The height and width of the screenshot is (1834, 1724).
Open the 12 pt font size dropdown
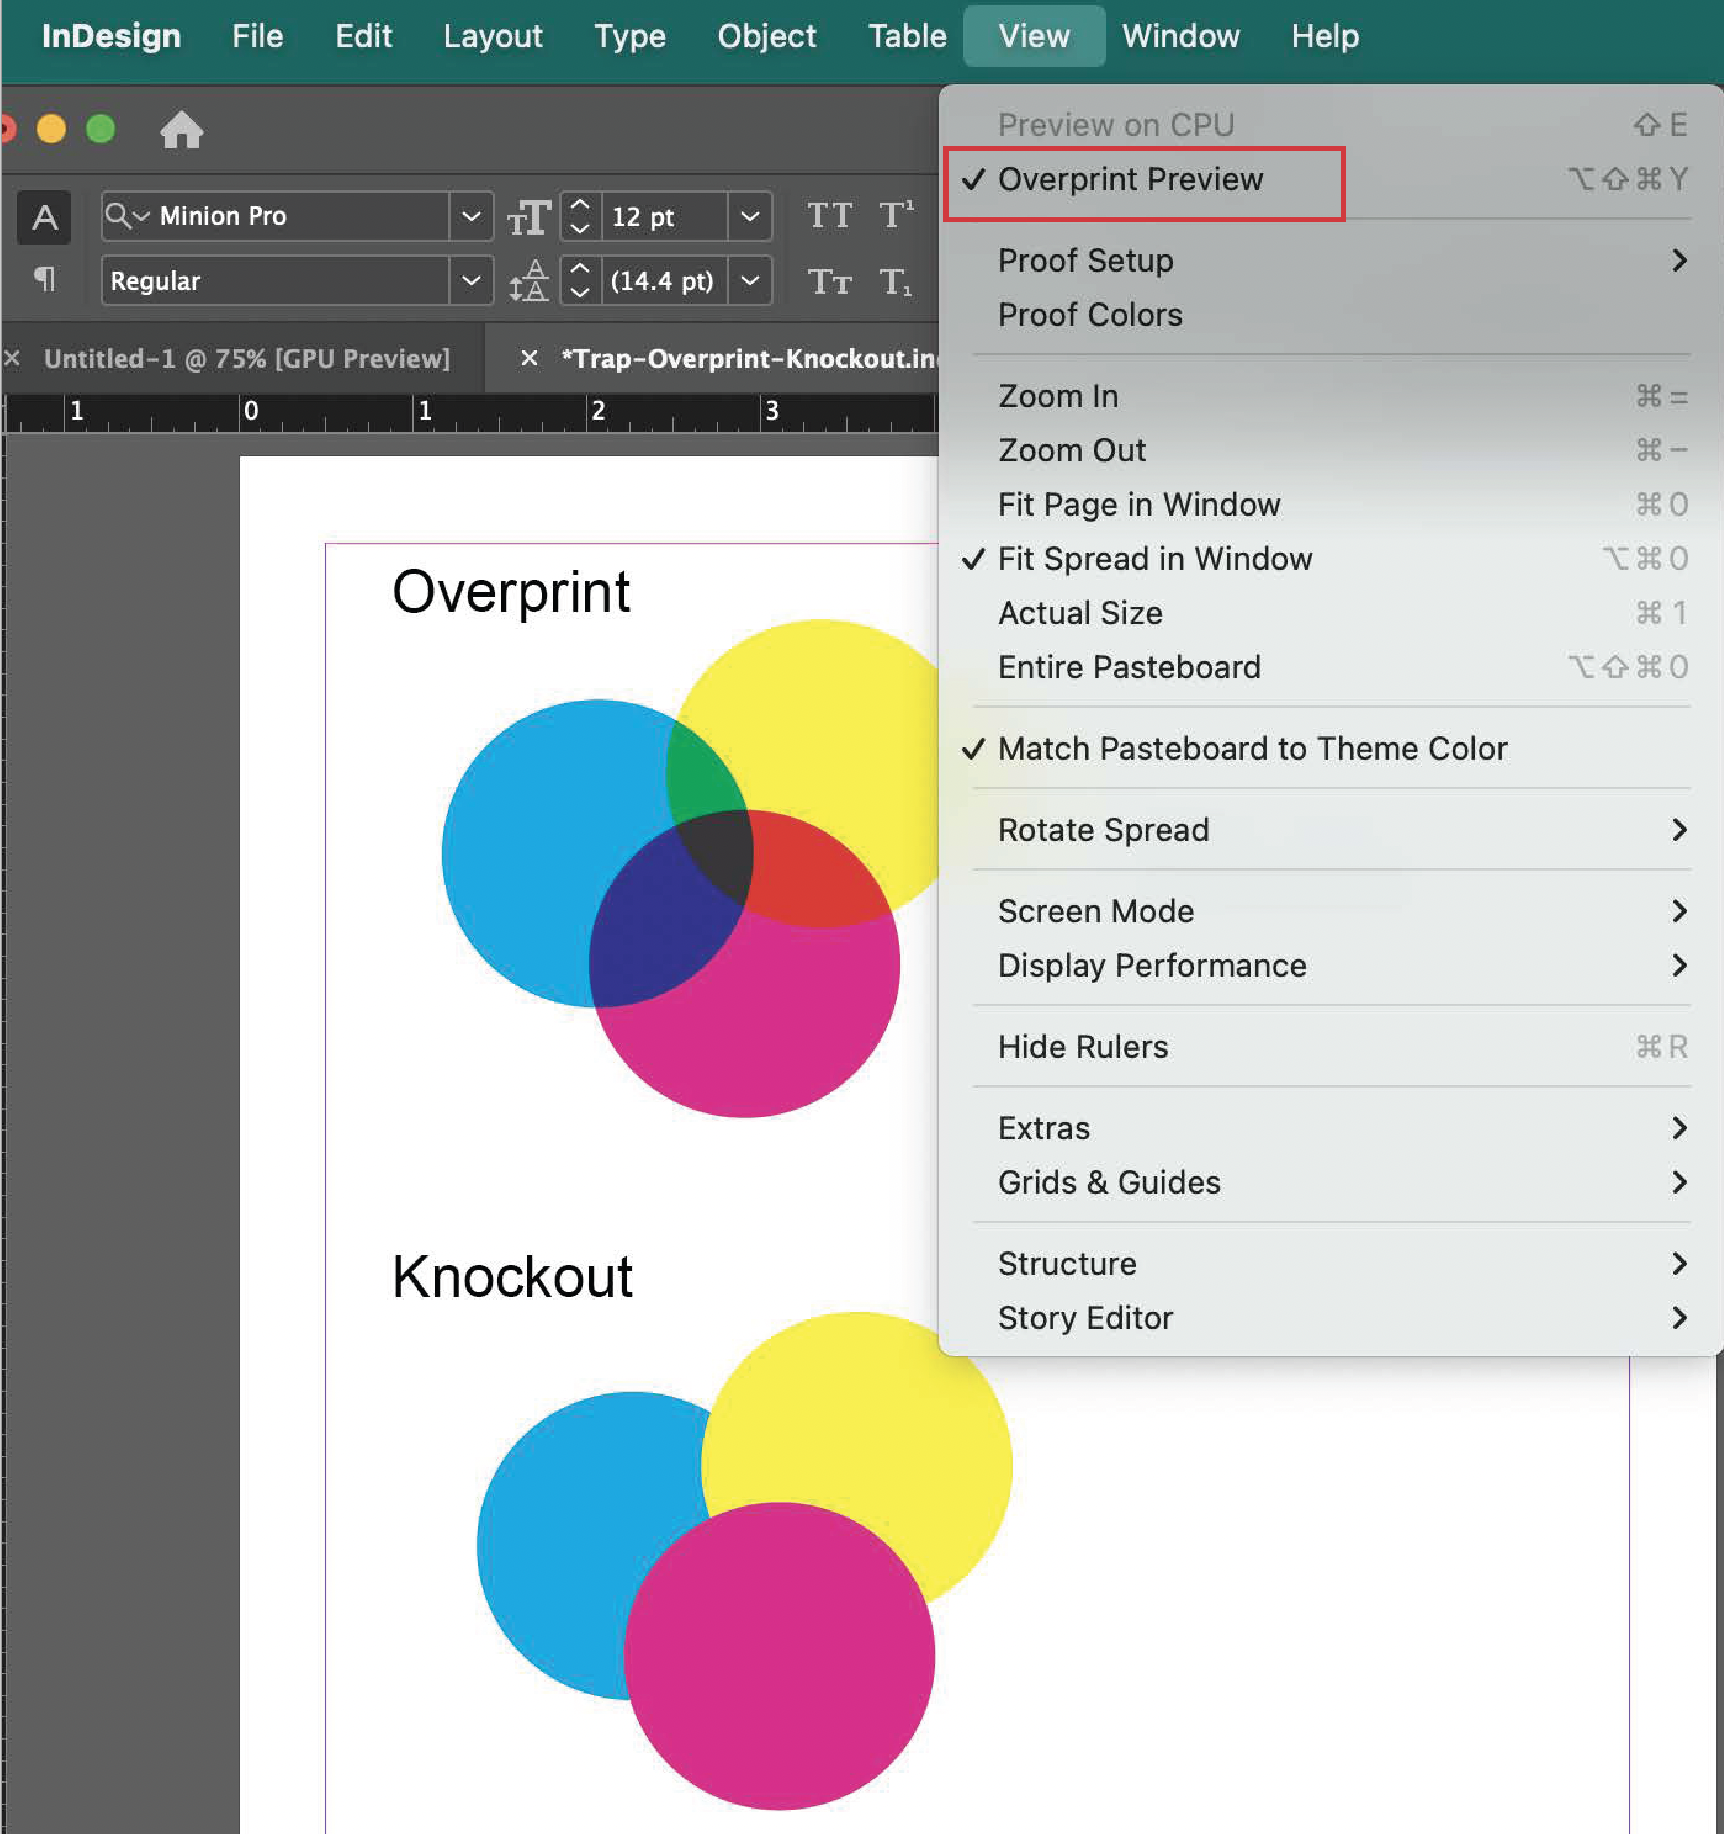pos(750,216)
